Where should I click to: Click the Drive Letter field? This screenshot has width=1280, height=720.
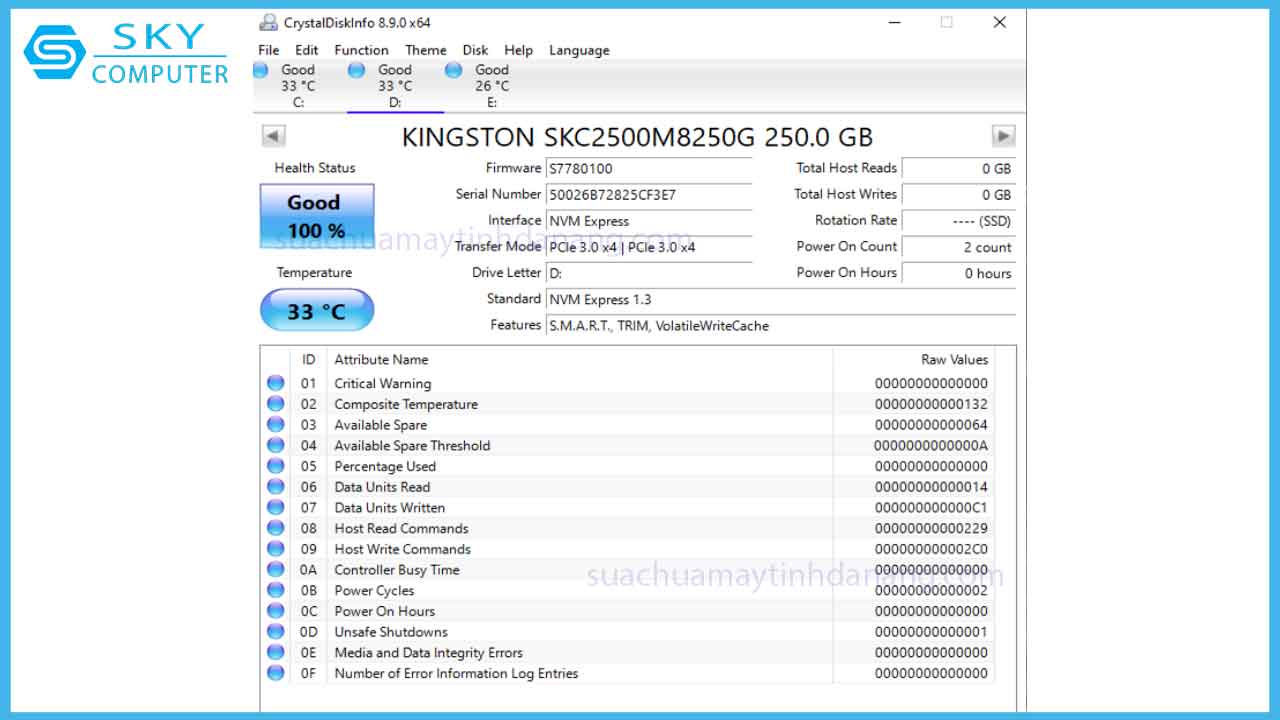coord(649,273)
